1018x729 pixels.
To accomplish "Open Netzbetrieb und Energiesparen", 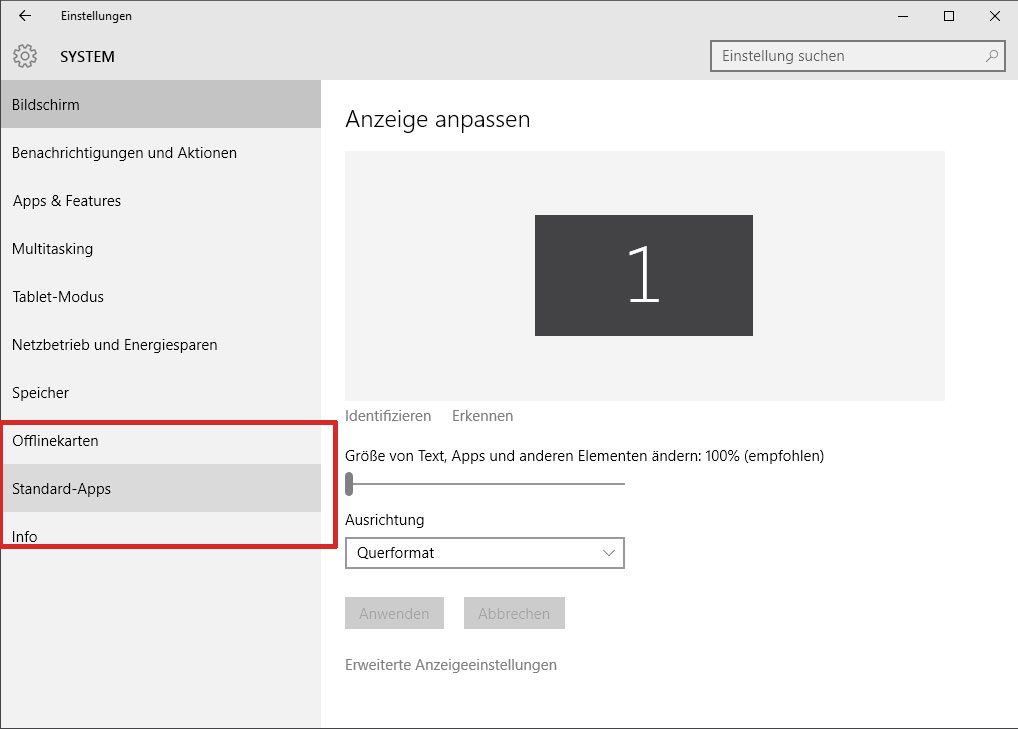I will click(160, 345).
